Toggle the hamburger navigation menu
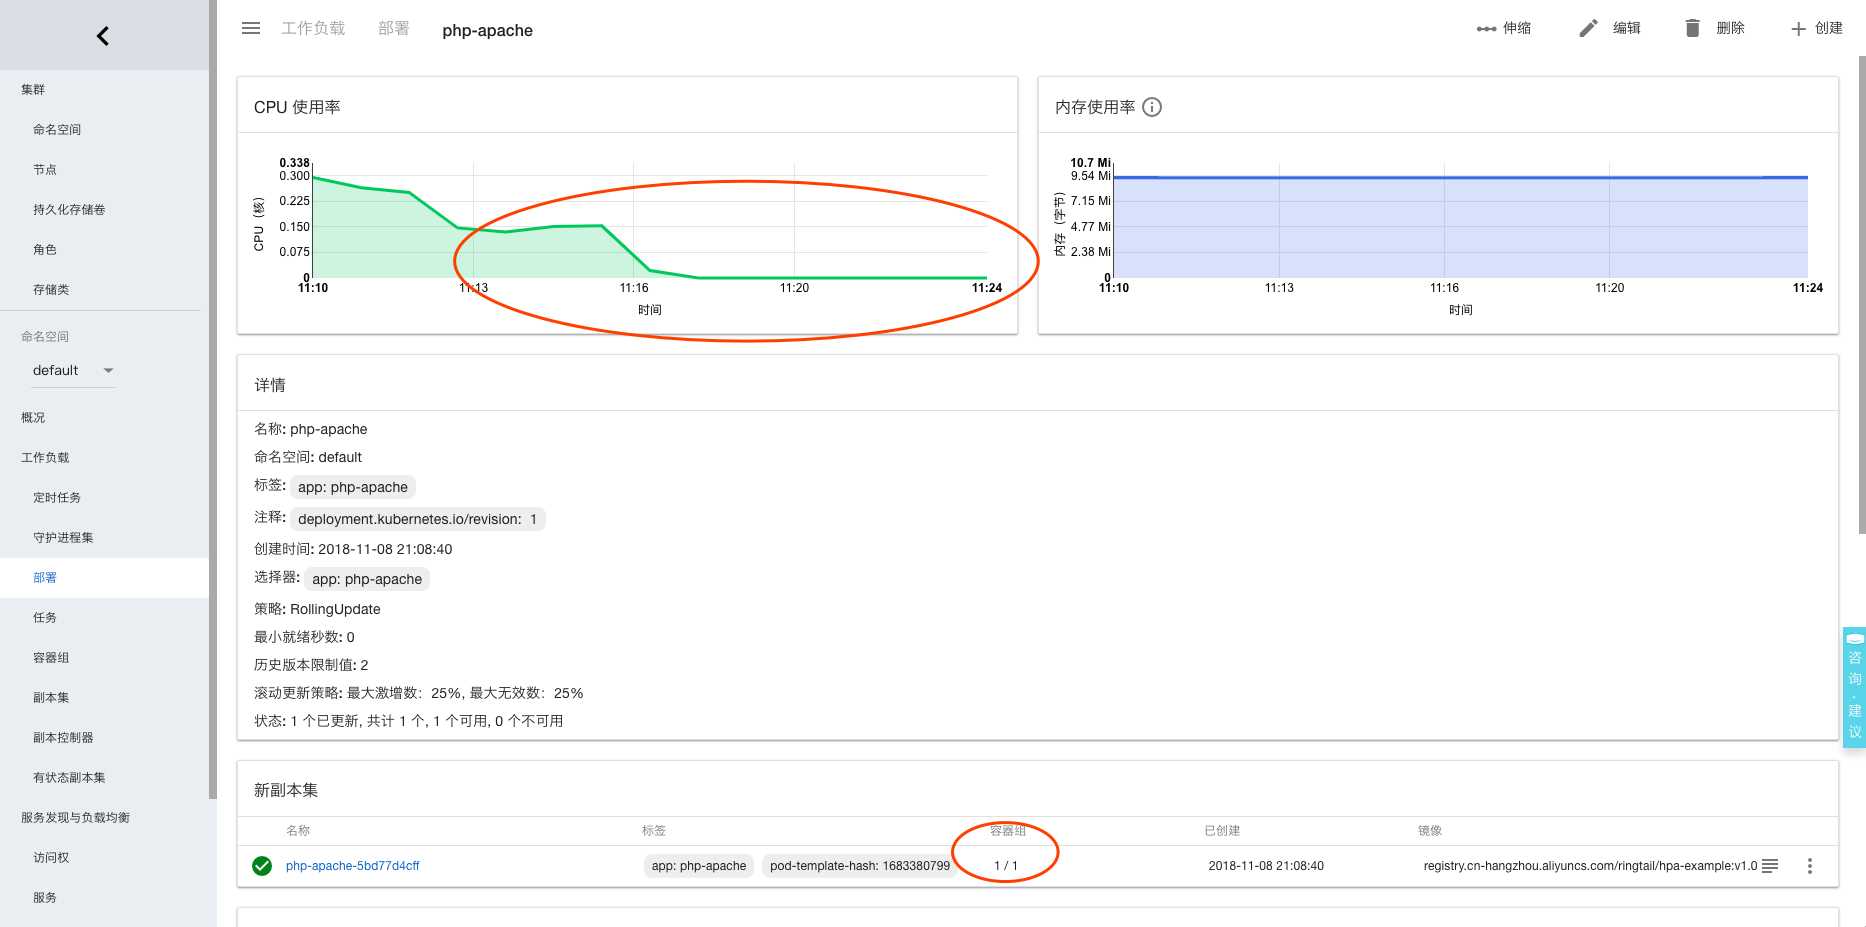The width and height of the screenshot is (1866, 927). (251, 28)
